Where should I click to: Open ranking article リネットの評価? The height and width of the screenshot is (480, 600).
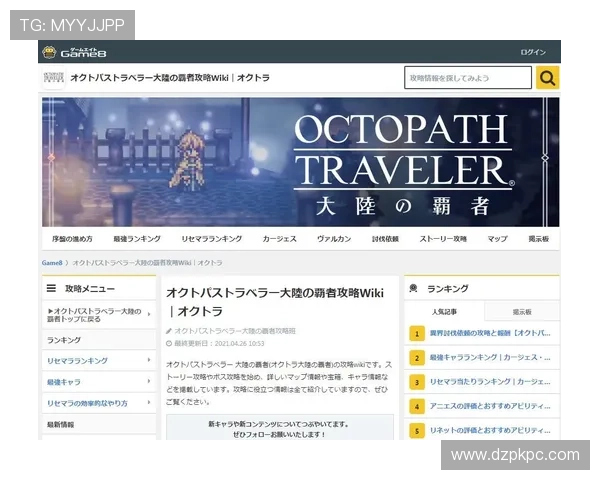(x=490, y=430)
